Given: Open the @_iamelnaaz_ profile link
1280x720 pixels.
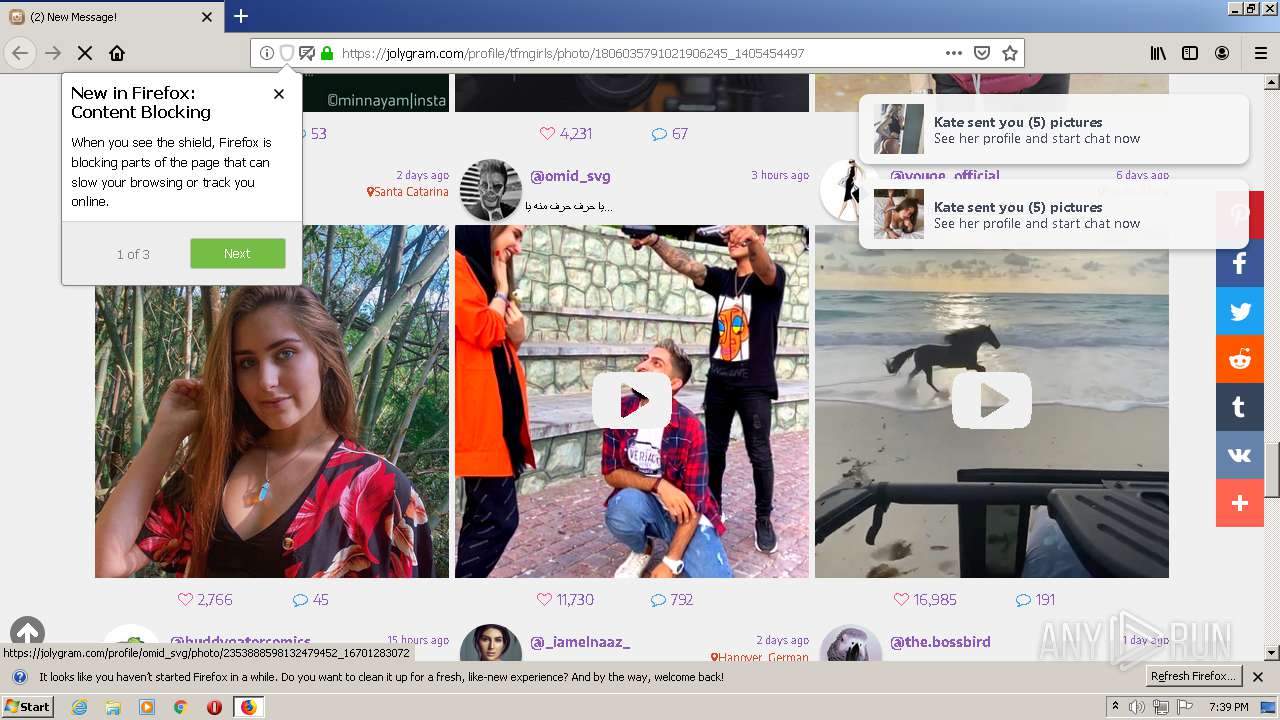Looking at the screenshot, I should point(580,642).
